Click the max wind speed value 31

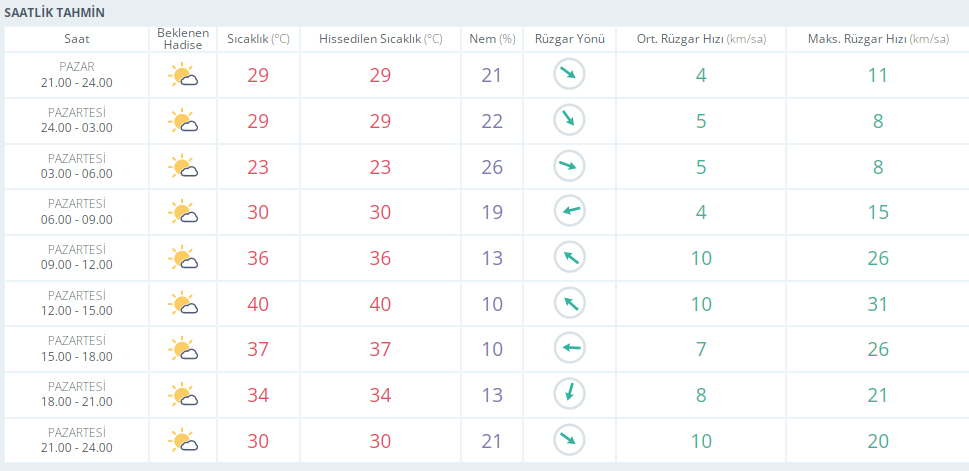coord(877,304)
